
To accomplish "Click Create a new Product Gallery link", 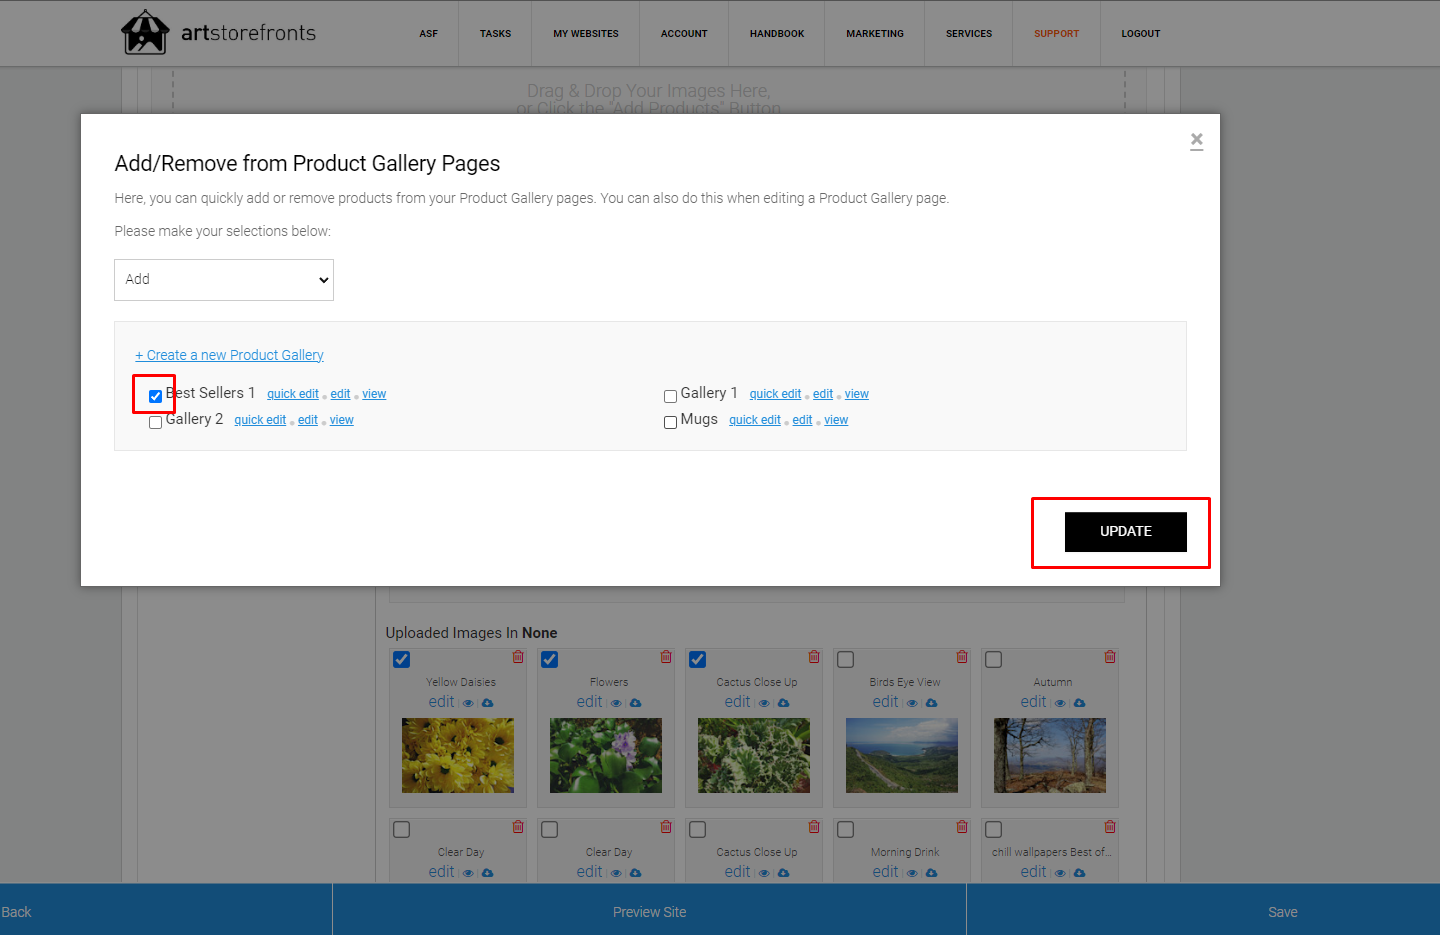I will [x=230, y=355].
